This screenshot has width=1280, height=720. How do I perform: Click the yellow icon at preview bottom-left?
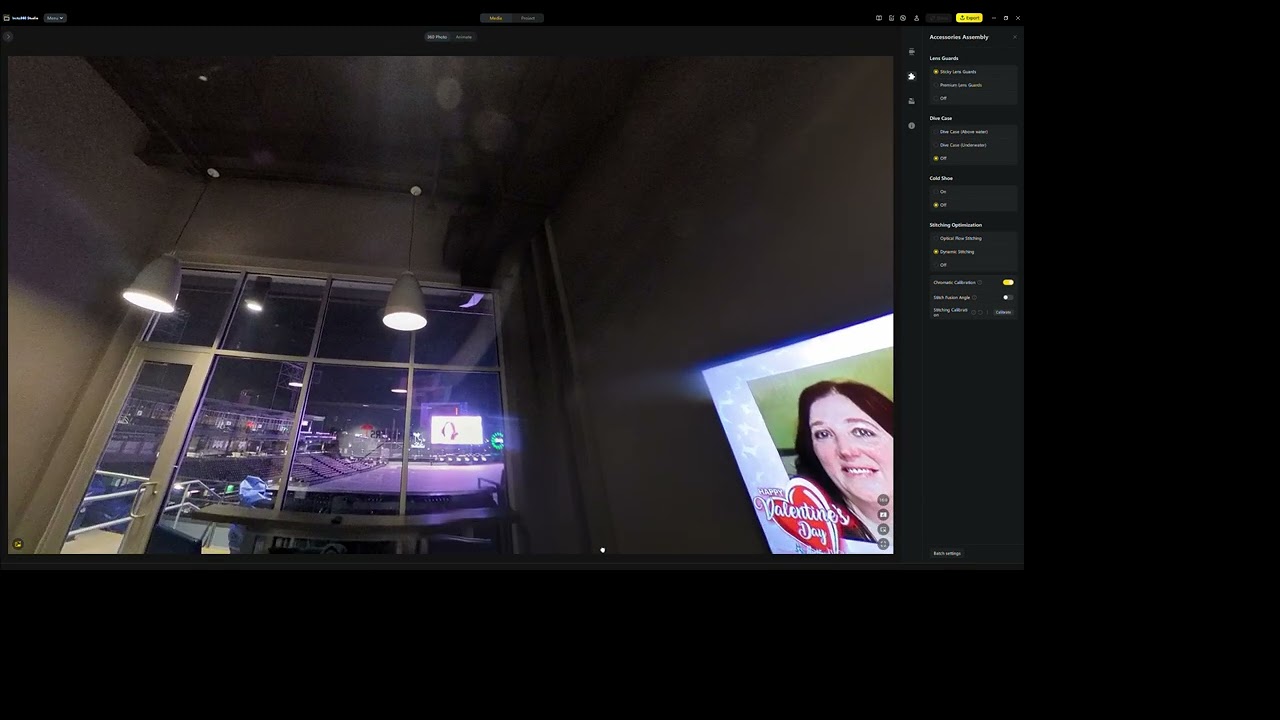pyautogui.click(x=17, y=544)
